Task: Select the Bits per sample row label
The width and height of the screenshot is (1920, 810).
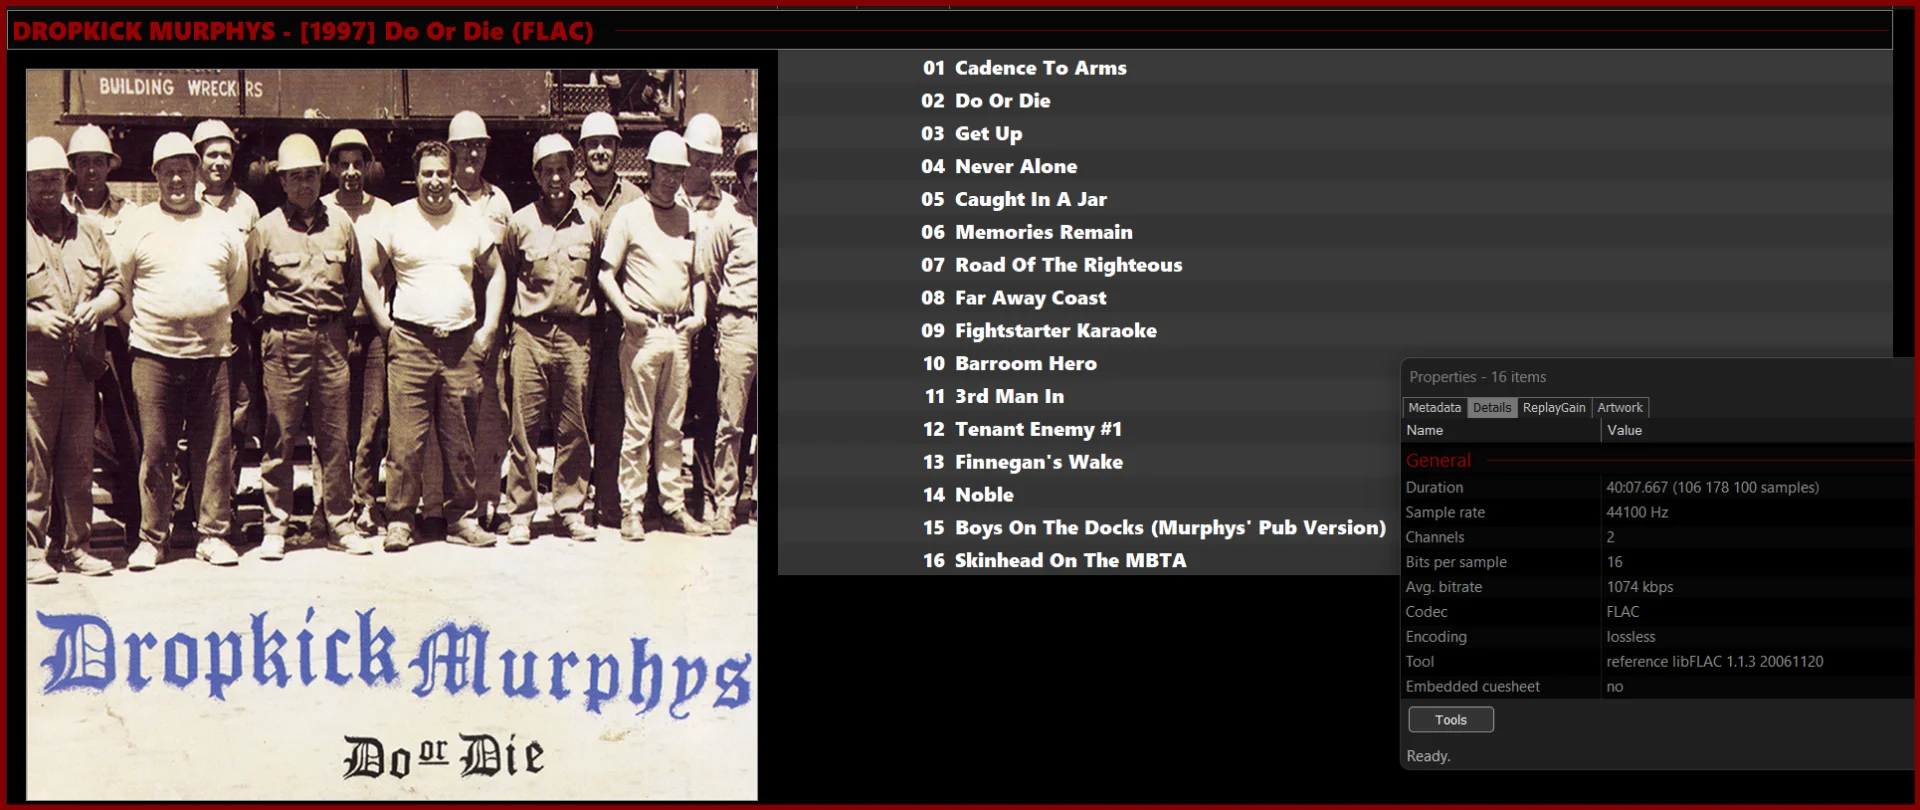Action: pos(1456,562)
